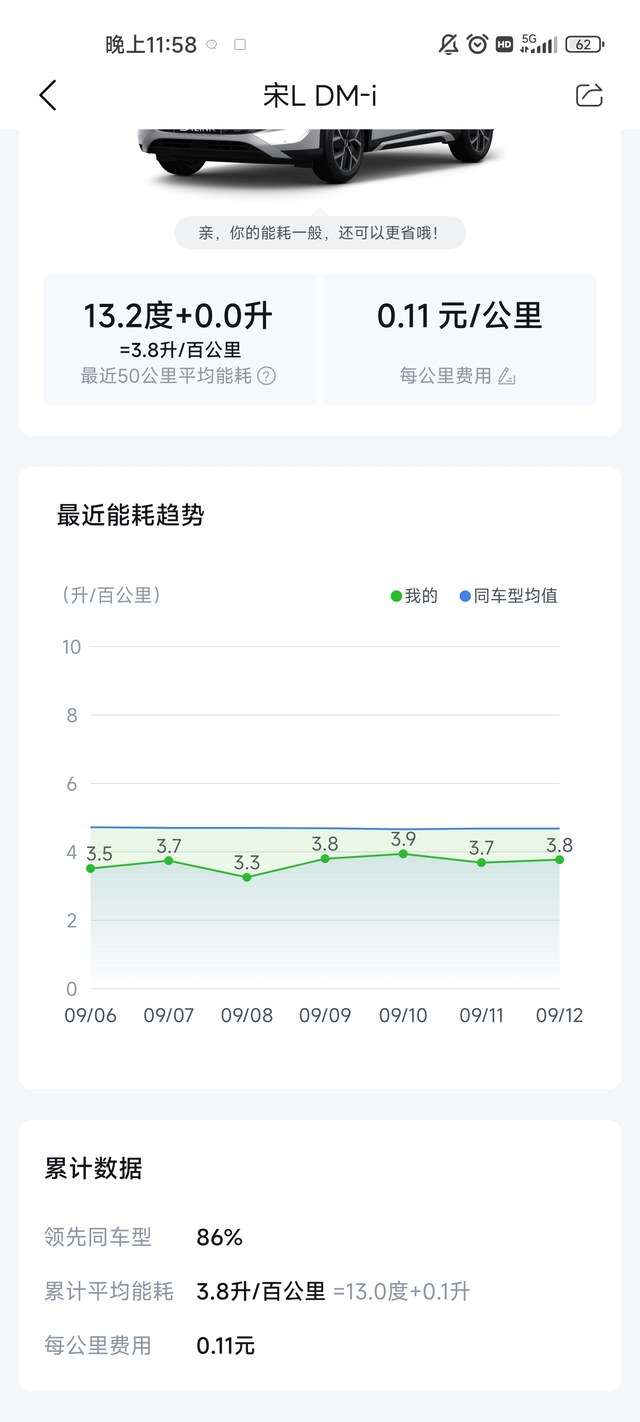Tap the edit pencil icon for per-kilometer cost
Viewport: 640px width, 1422px height.
(507, 376)
